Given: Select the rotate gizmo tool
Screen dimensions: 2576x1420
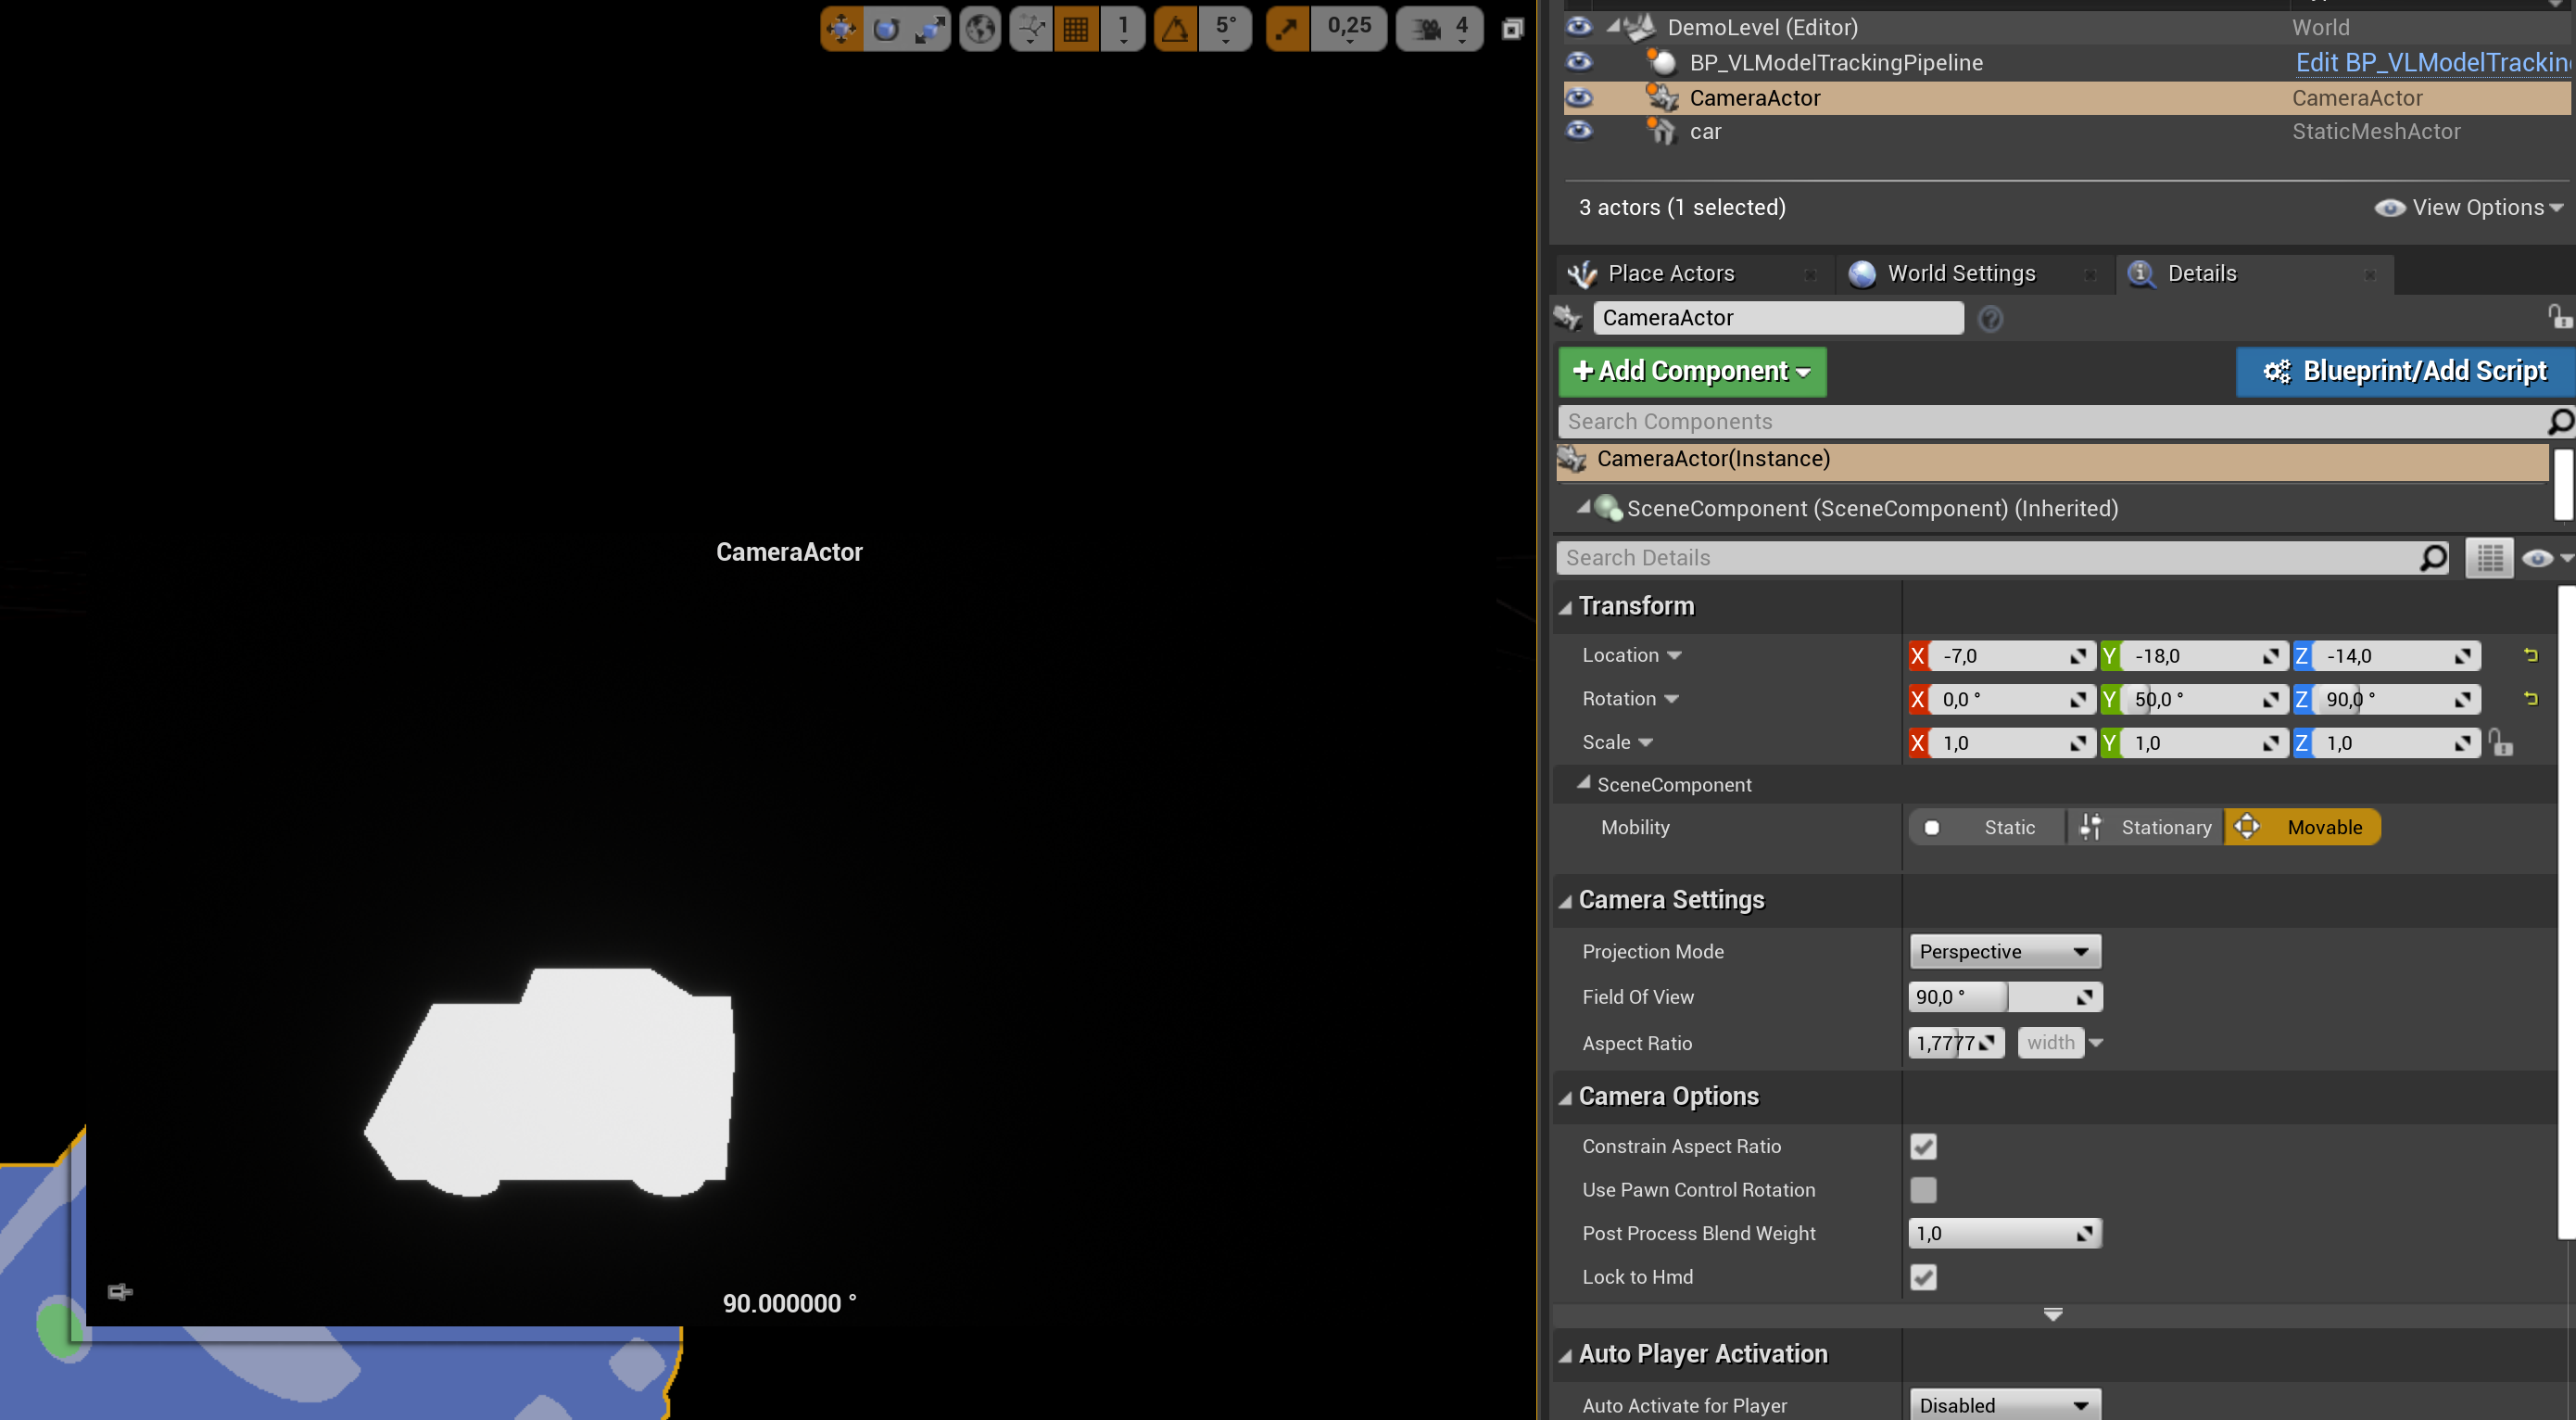Looking at the screenshot, I should click(886, 28).
